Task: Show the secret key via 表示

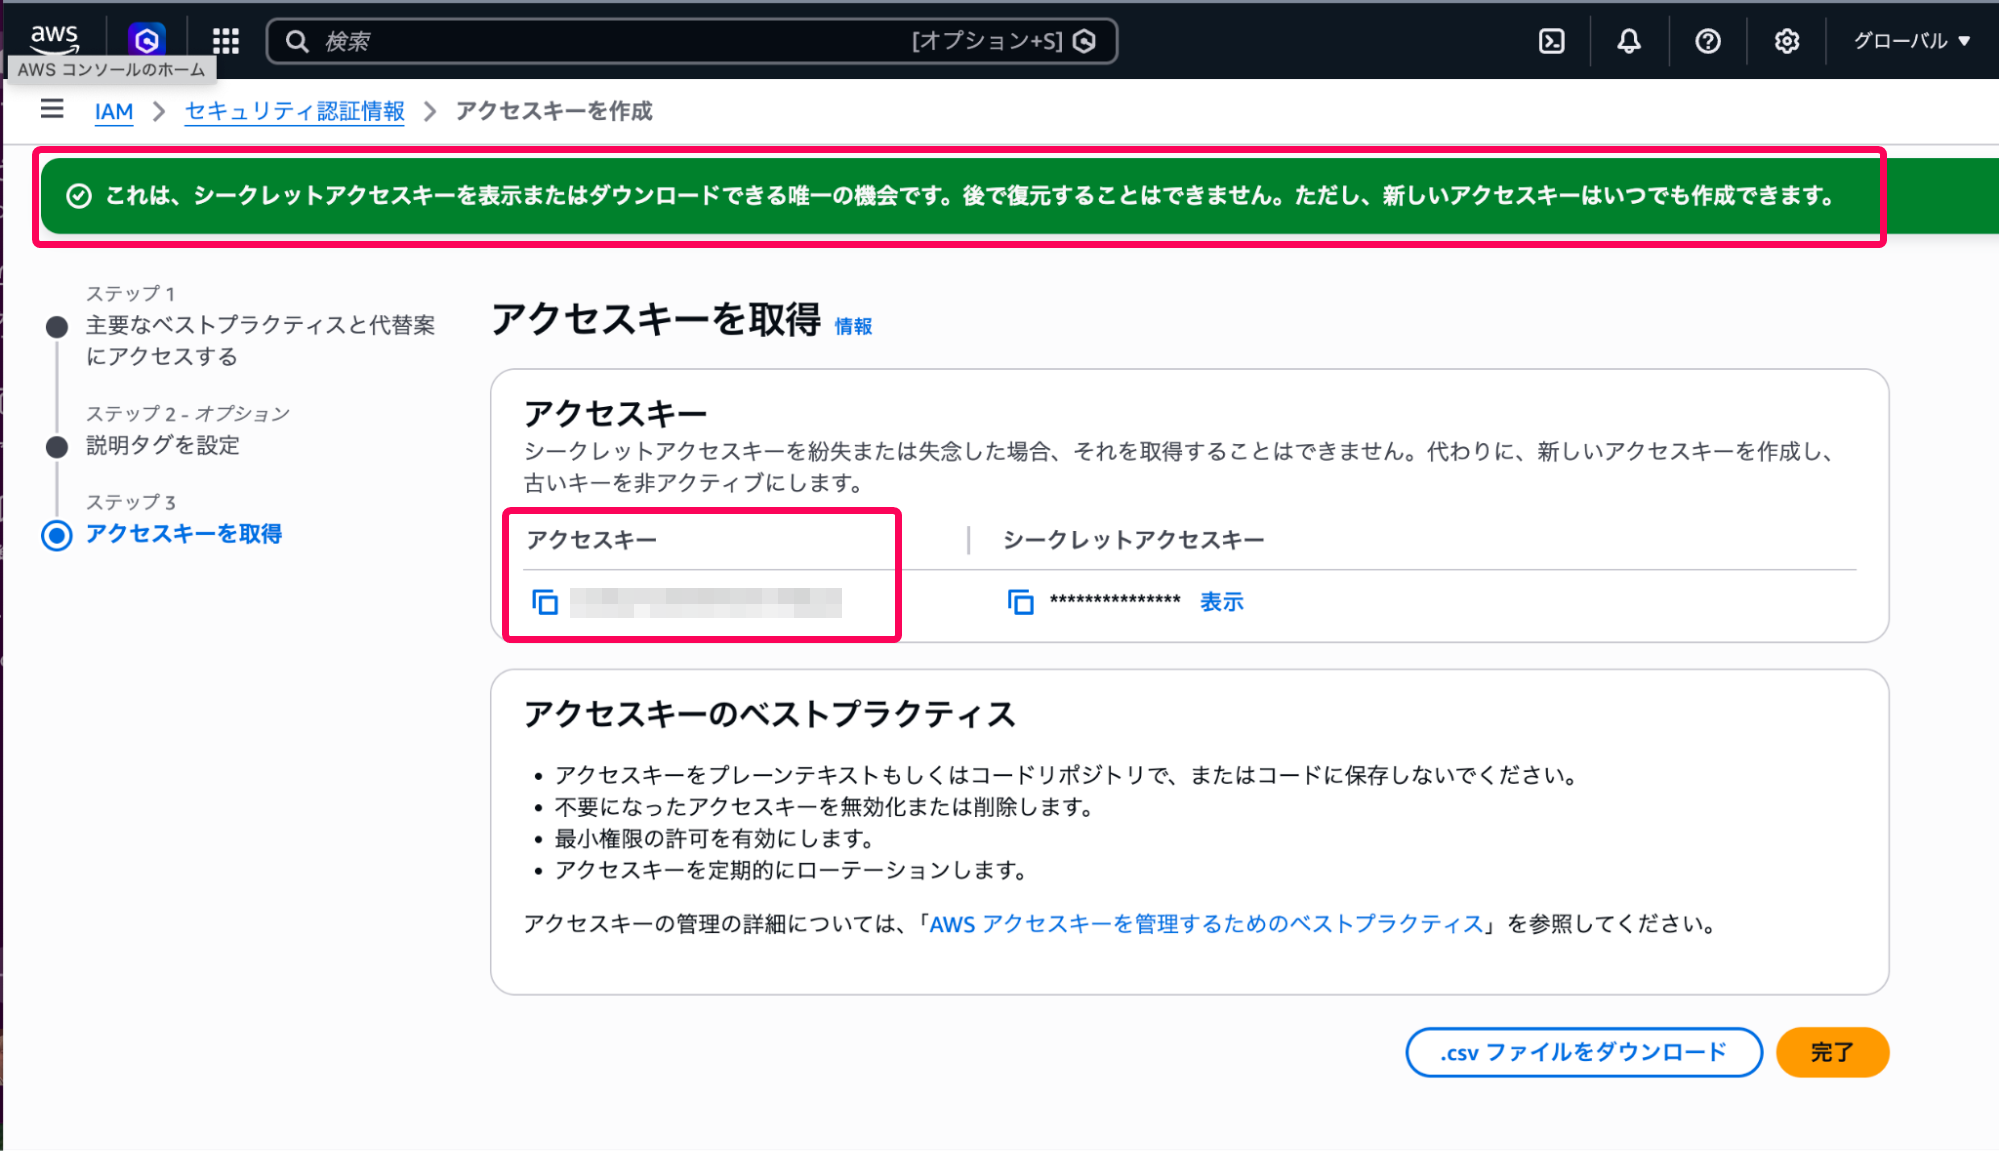Action: [x=1221, y=602]
